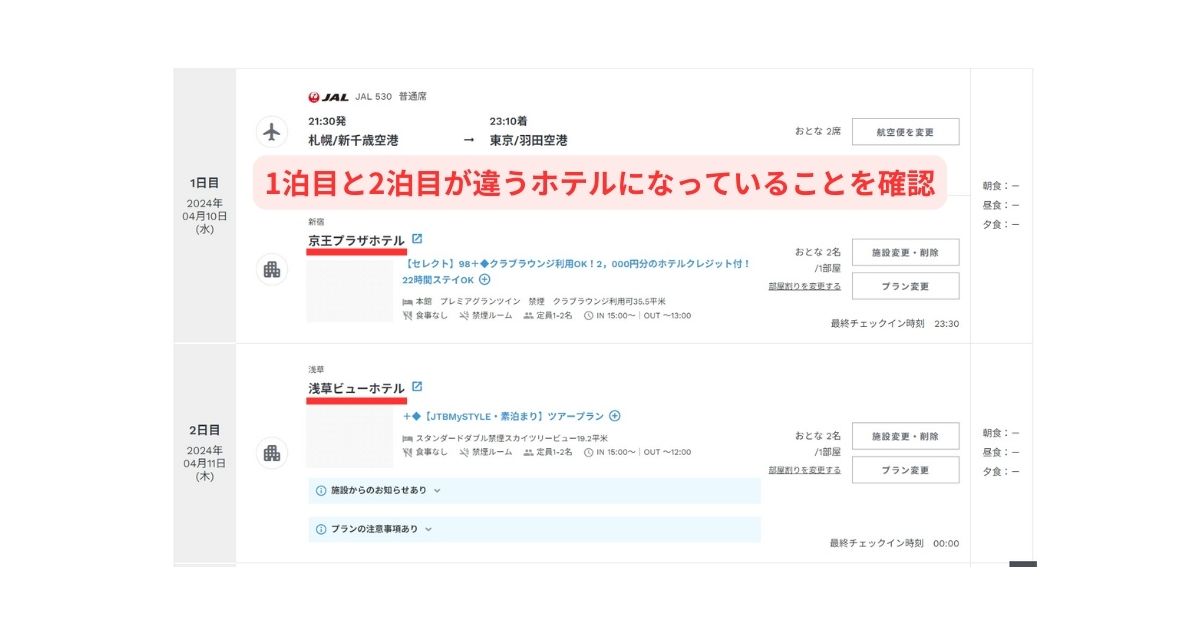Viewport: 1200px width, 630px height.
Task: Click plus icon after 22時間ステイOK plan
Action: click(485, 280)
